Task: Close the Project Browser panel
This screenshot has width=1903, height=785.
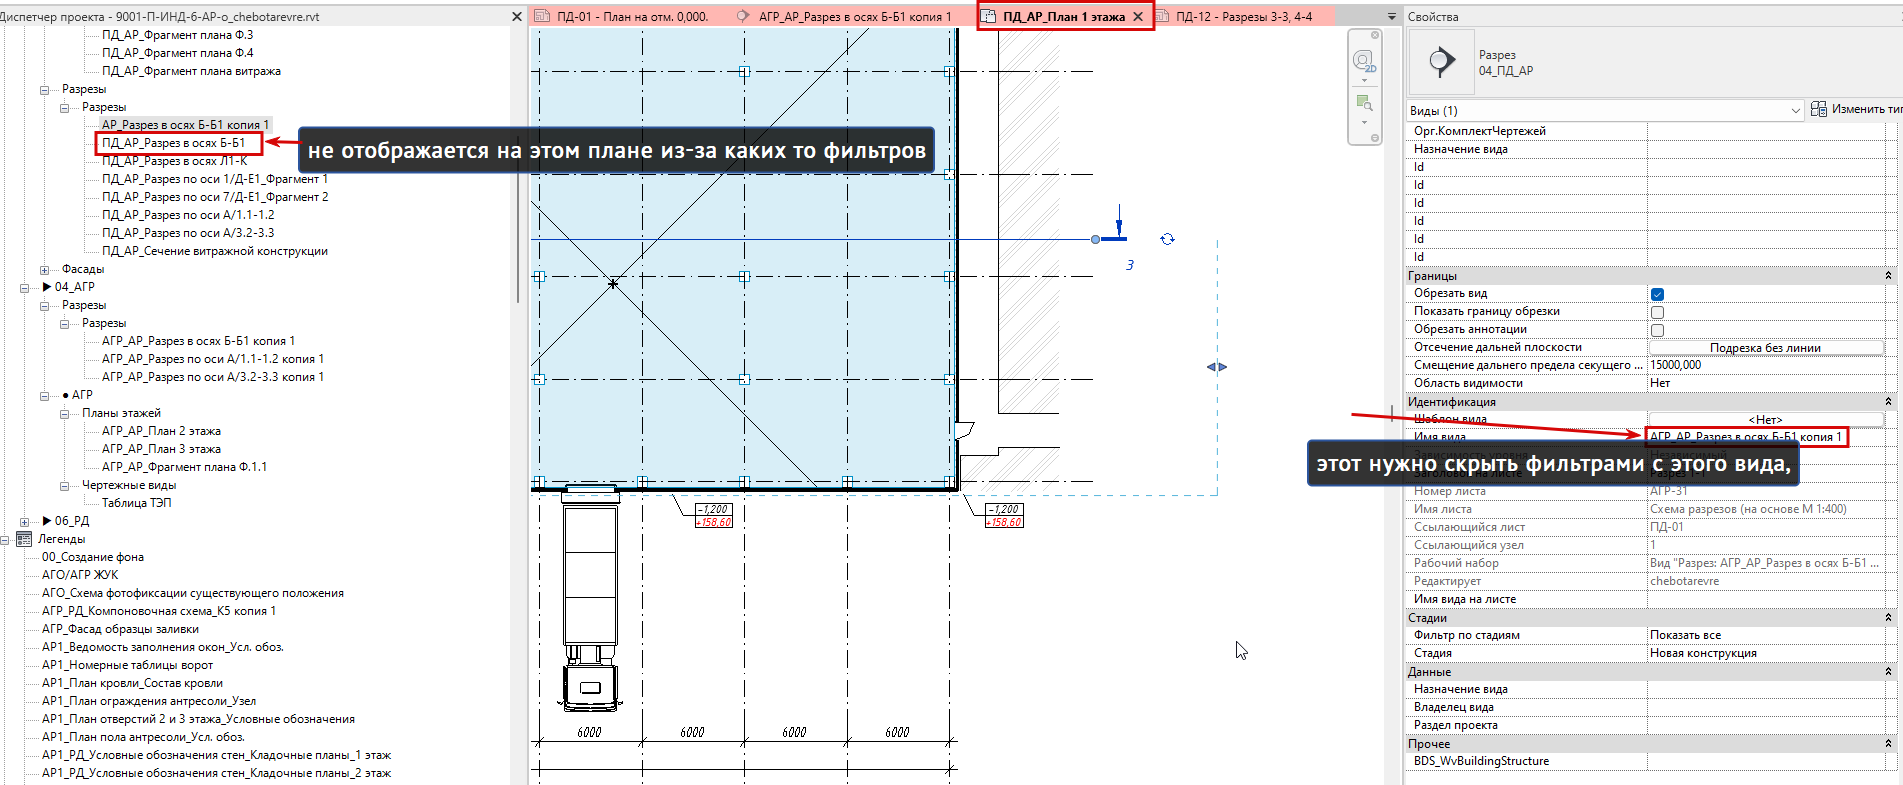Action: (x=517, y=17)
